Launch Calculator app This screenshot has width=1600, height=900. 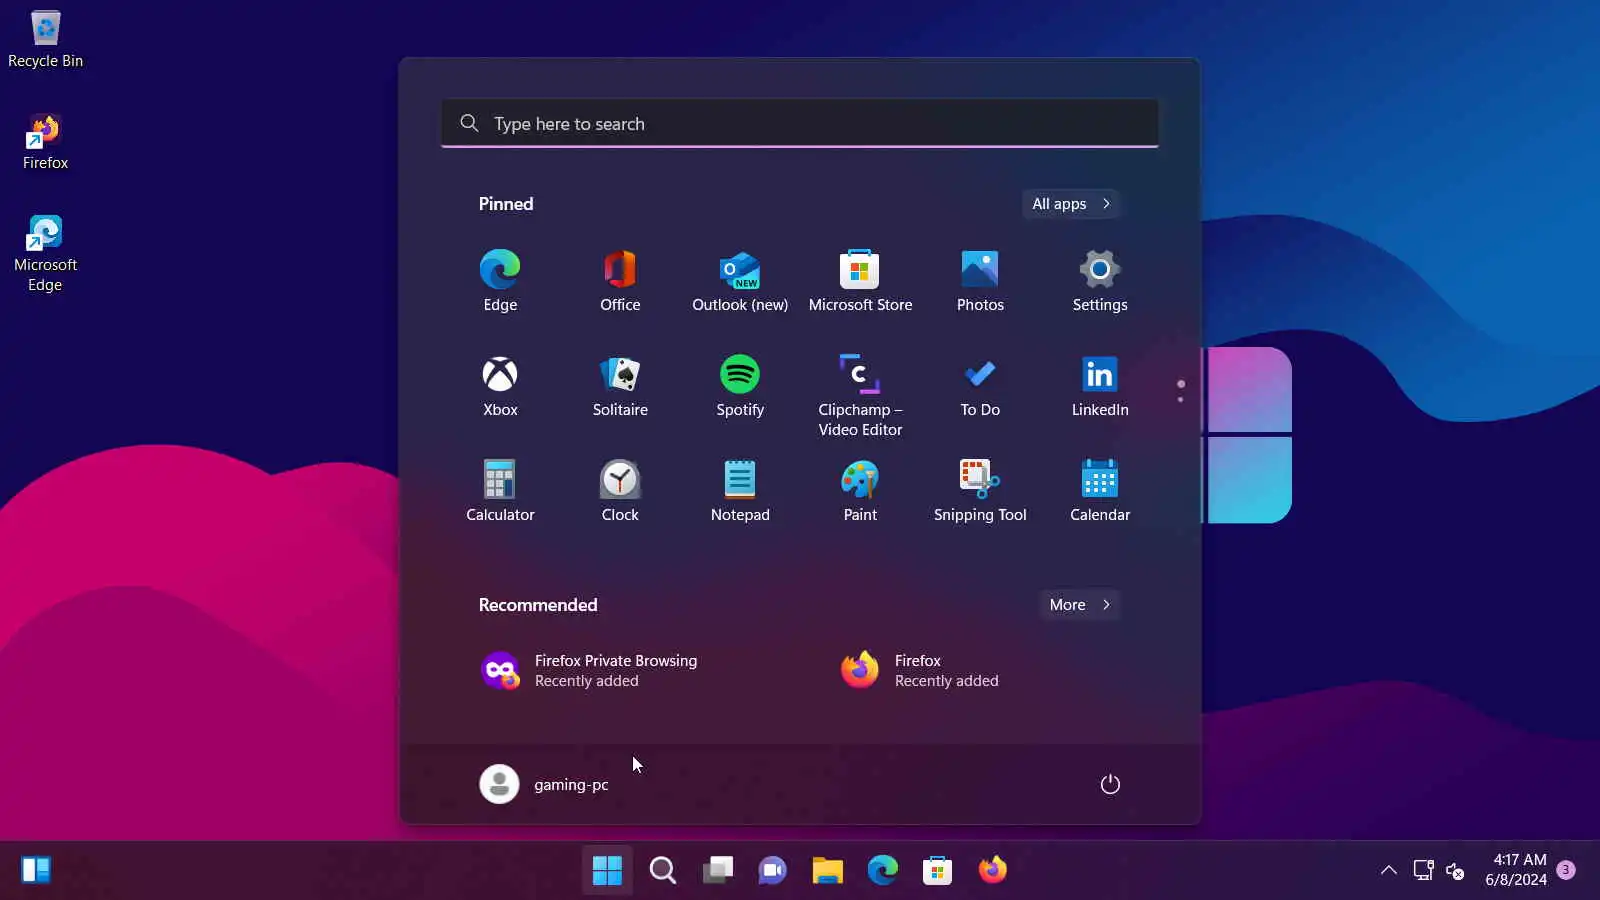[500, 491]
